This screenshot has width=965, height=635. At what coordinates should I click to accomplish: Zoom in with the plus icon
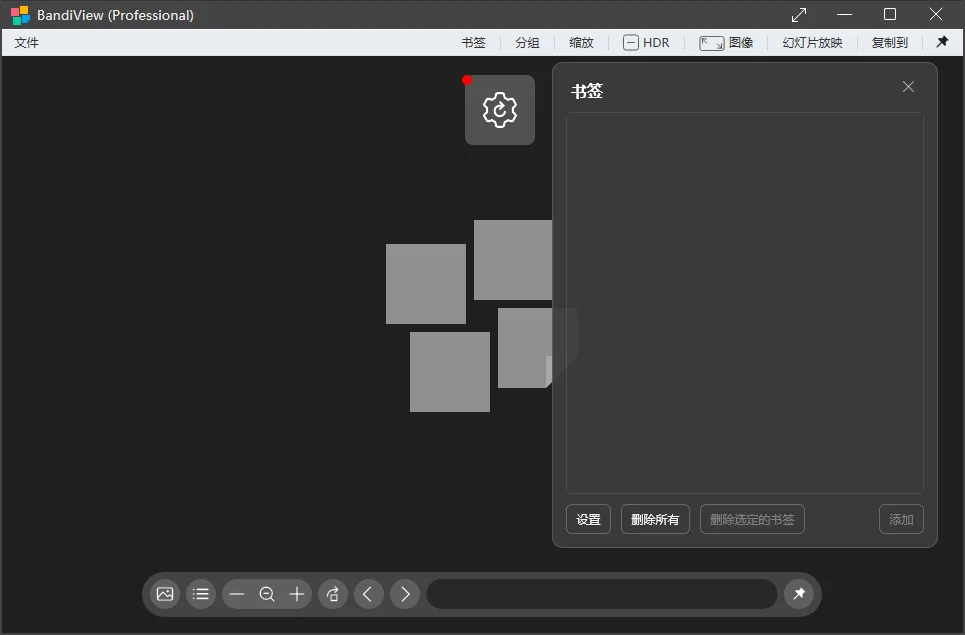(x=297, y=594)
